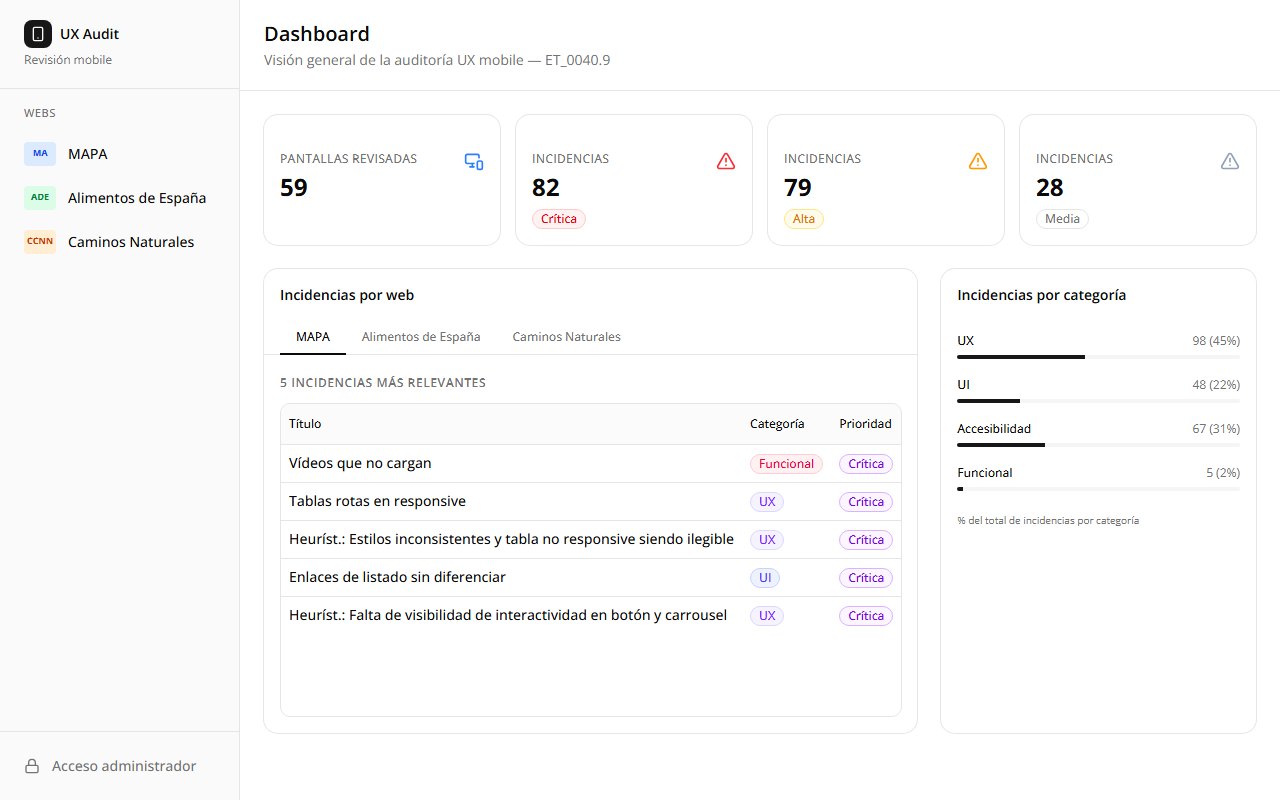The height and width of the screenshot is (800, 1280).
Task: Select the MAPA tab in Incidencias por web
Action: 313,337
